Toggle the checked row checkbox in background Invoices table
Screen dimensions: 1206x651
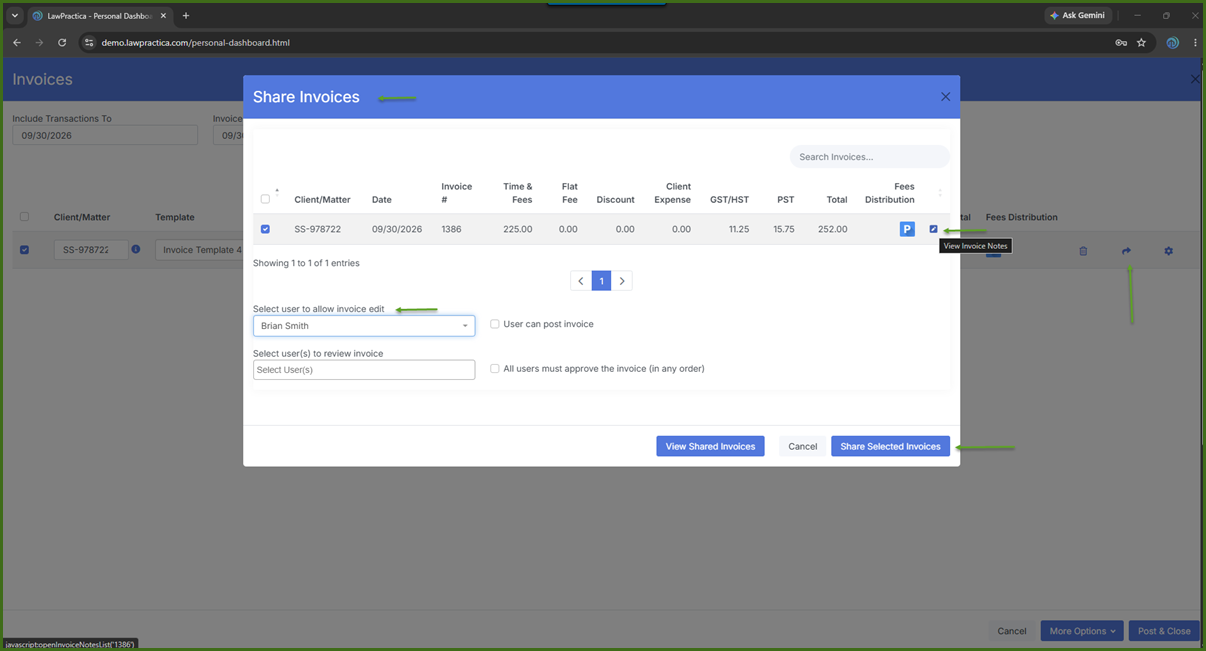click(25, 250)
